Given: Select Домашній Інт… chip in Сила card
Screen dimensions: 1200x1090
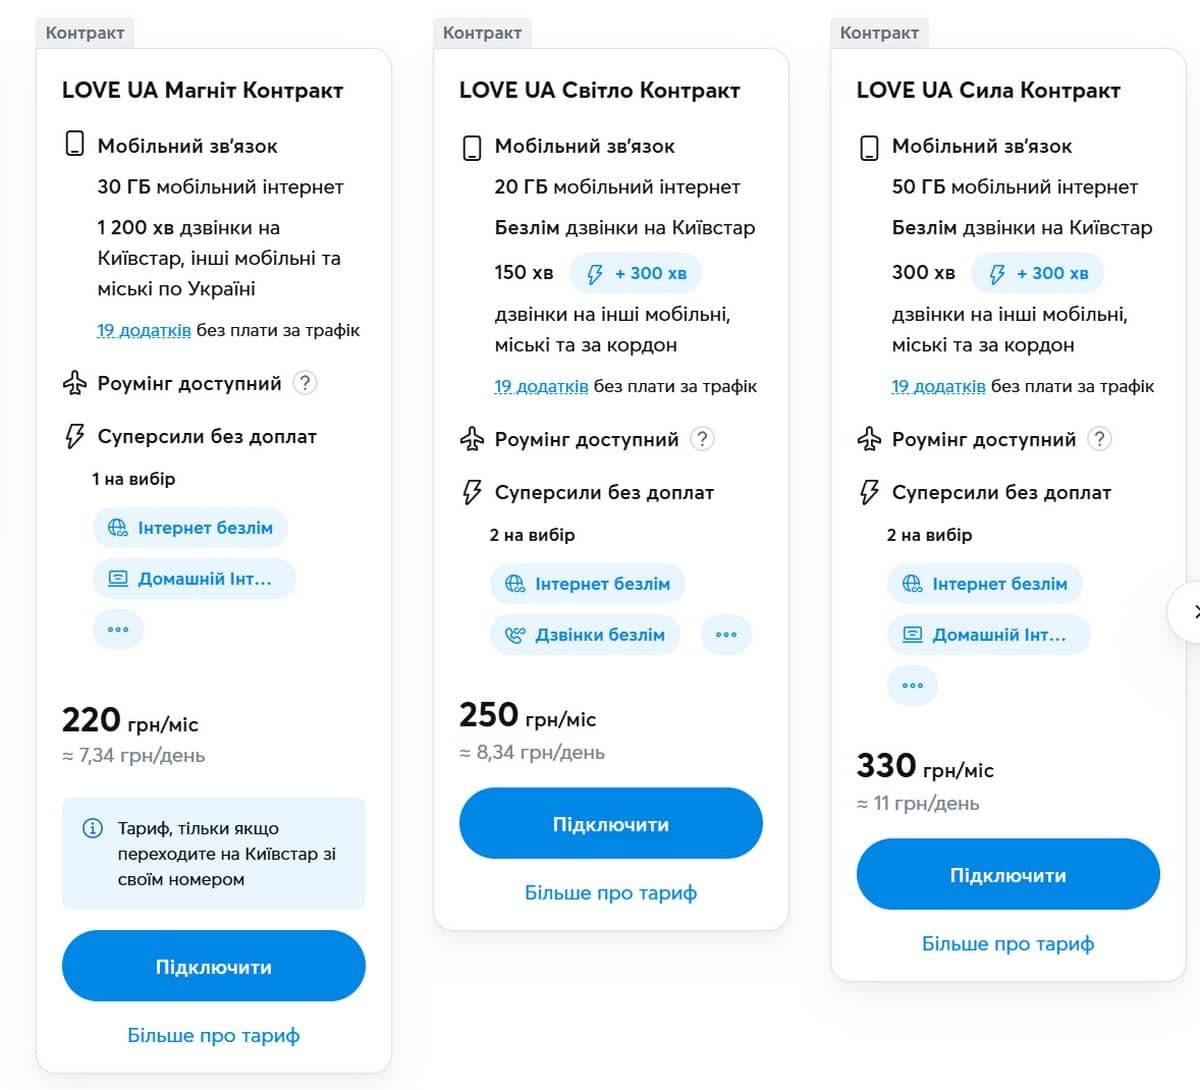Looking at the screenshot, I should [x=988, y=635].
